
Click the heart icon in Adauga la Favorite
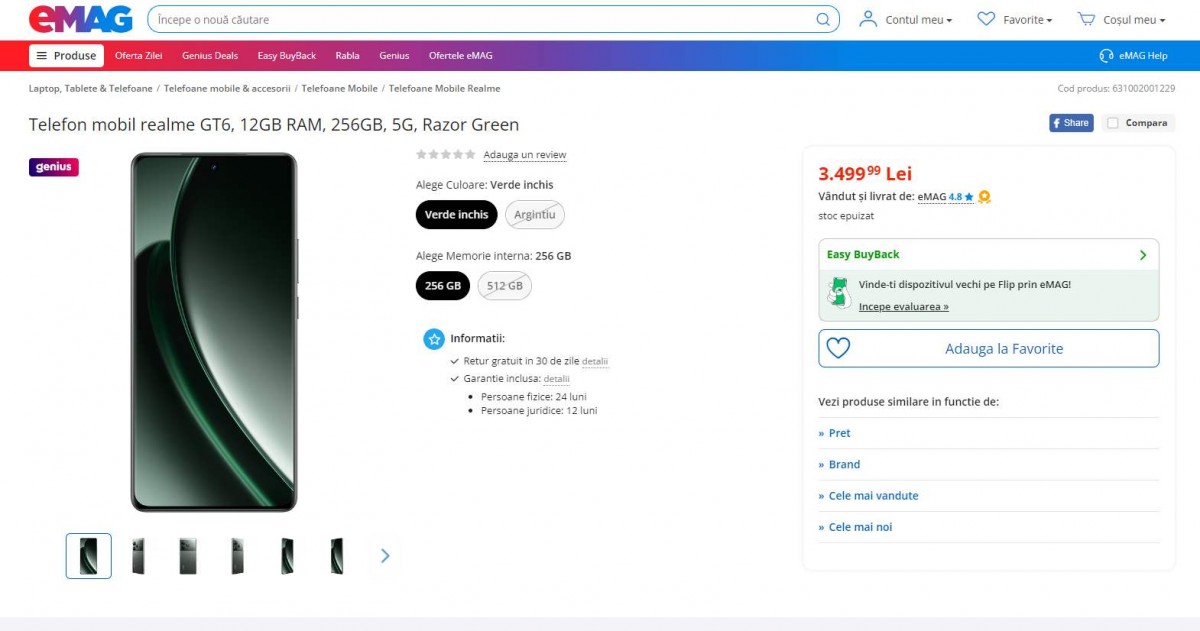pyautogui.click(x=838, y=348)
